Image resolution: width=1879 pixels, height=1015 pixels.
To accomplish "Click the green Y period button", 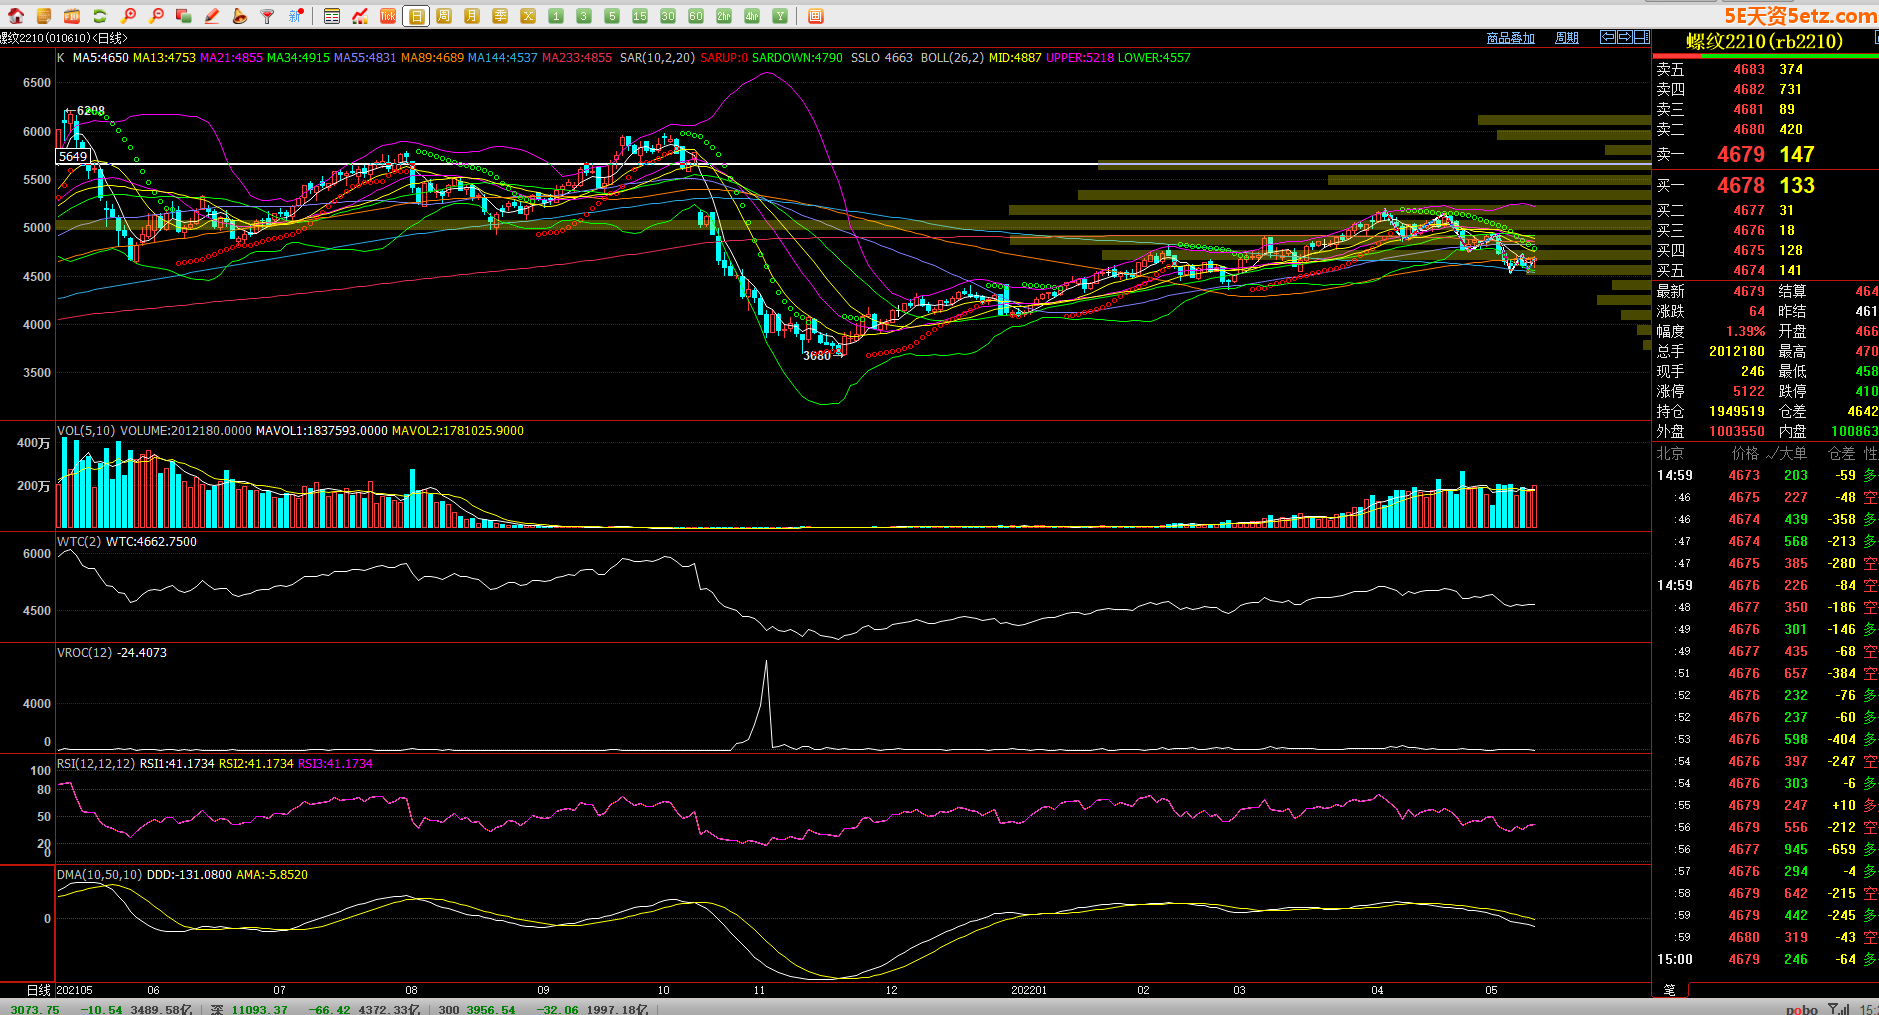I will (x=780, y=16).
